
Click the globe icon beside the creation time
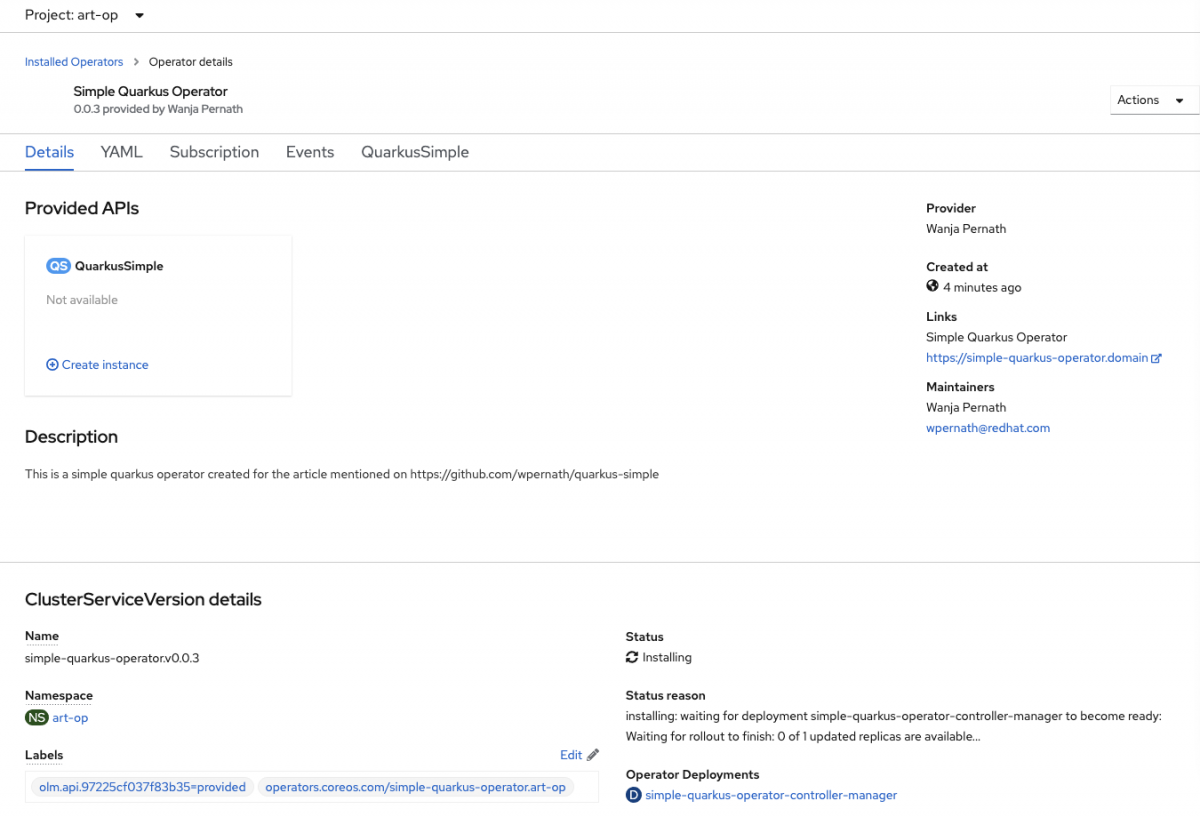point(931,287)
